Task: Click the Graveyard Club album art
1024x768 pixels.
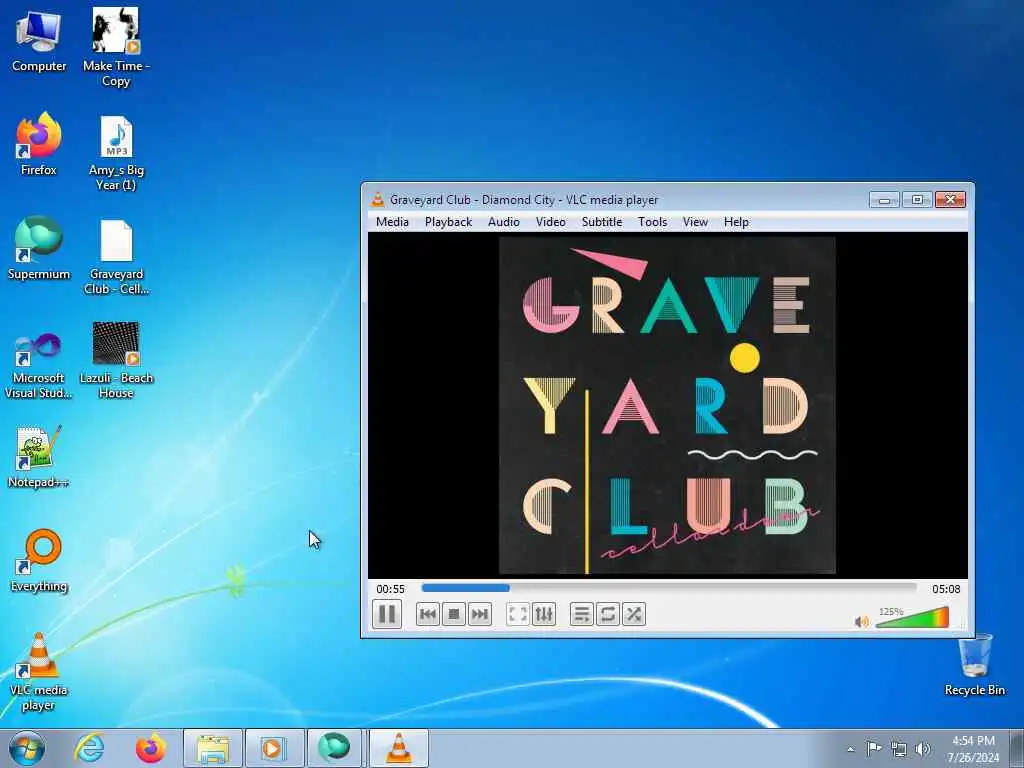Action: tap(667, 406)
